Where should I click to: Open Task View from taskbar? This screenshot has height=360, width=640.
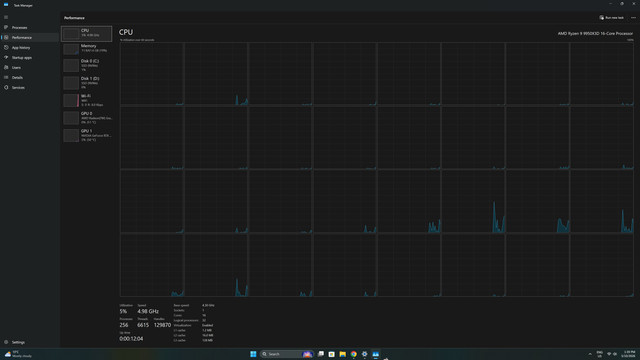pos(321,354)
